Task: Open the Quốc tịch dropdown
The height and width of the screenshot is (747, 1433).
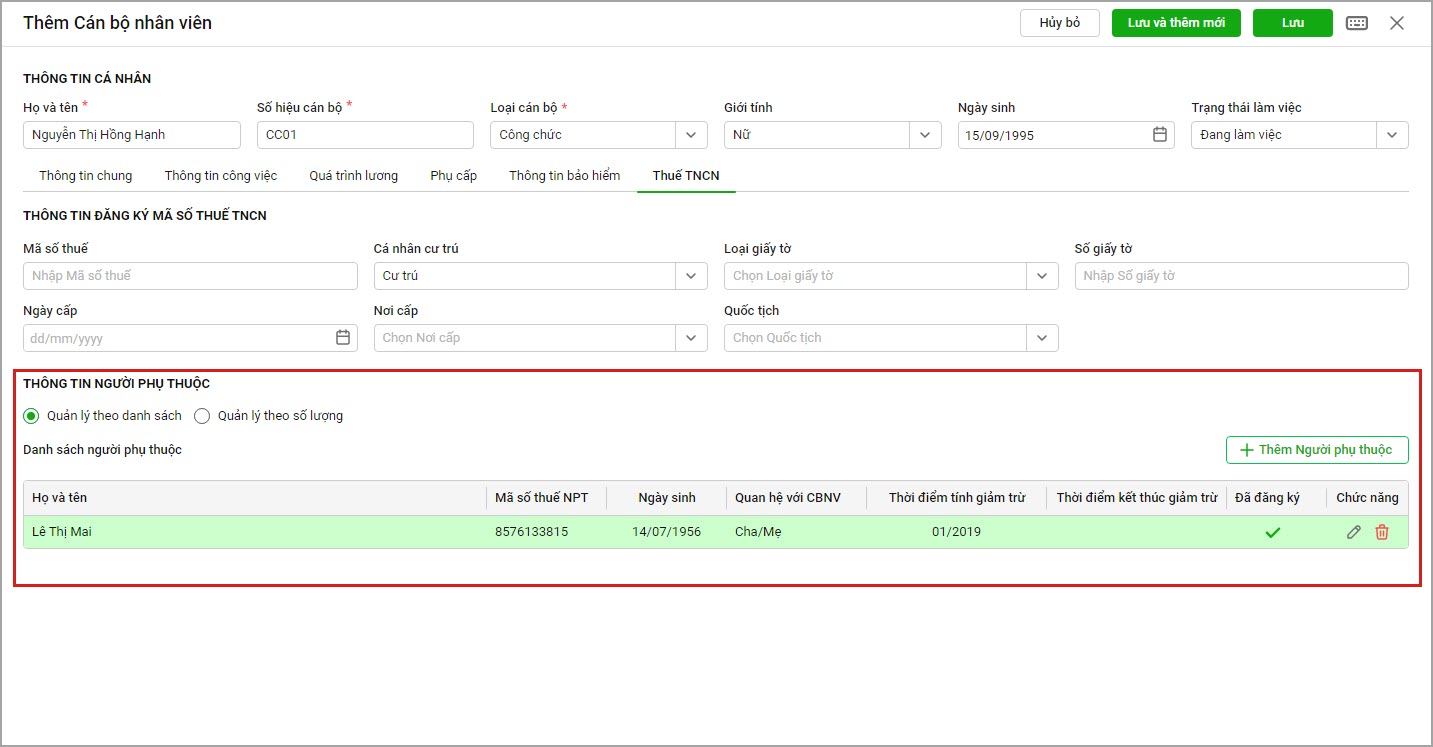Action: 1042,338
